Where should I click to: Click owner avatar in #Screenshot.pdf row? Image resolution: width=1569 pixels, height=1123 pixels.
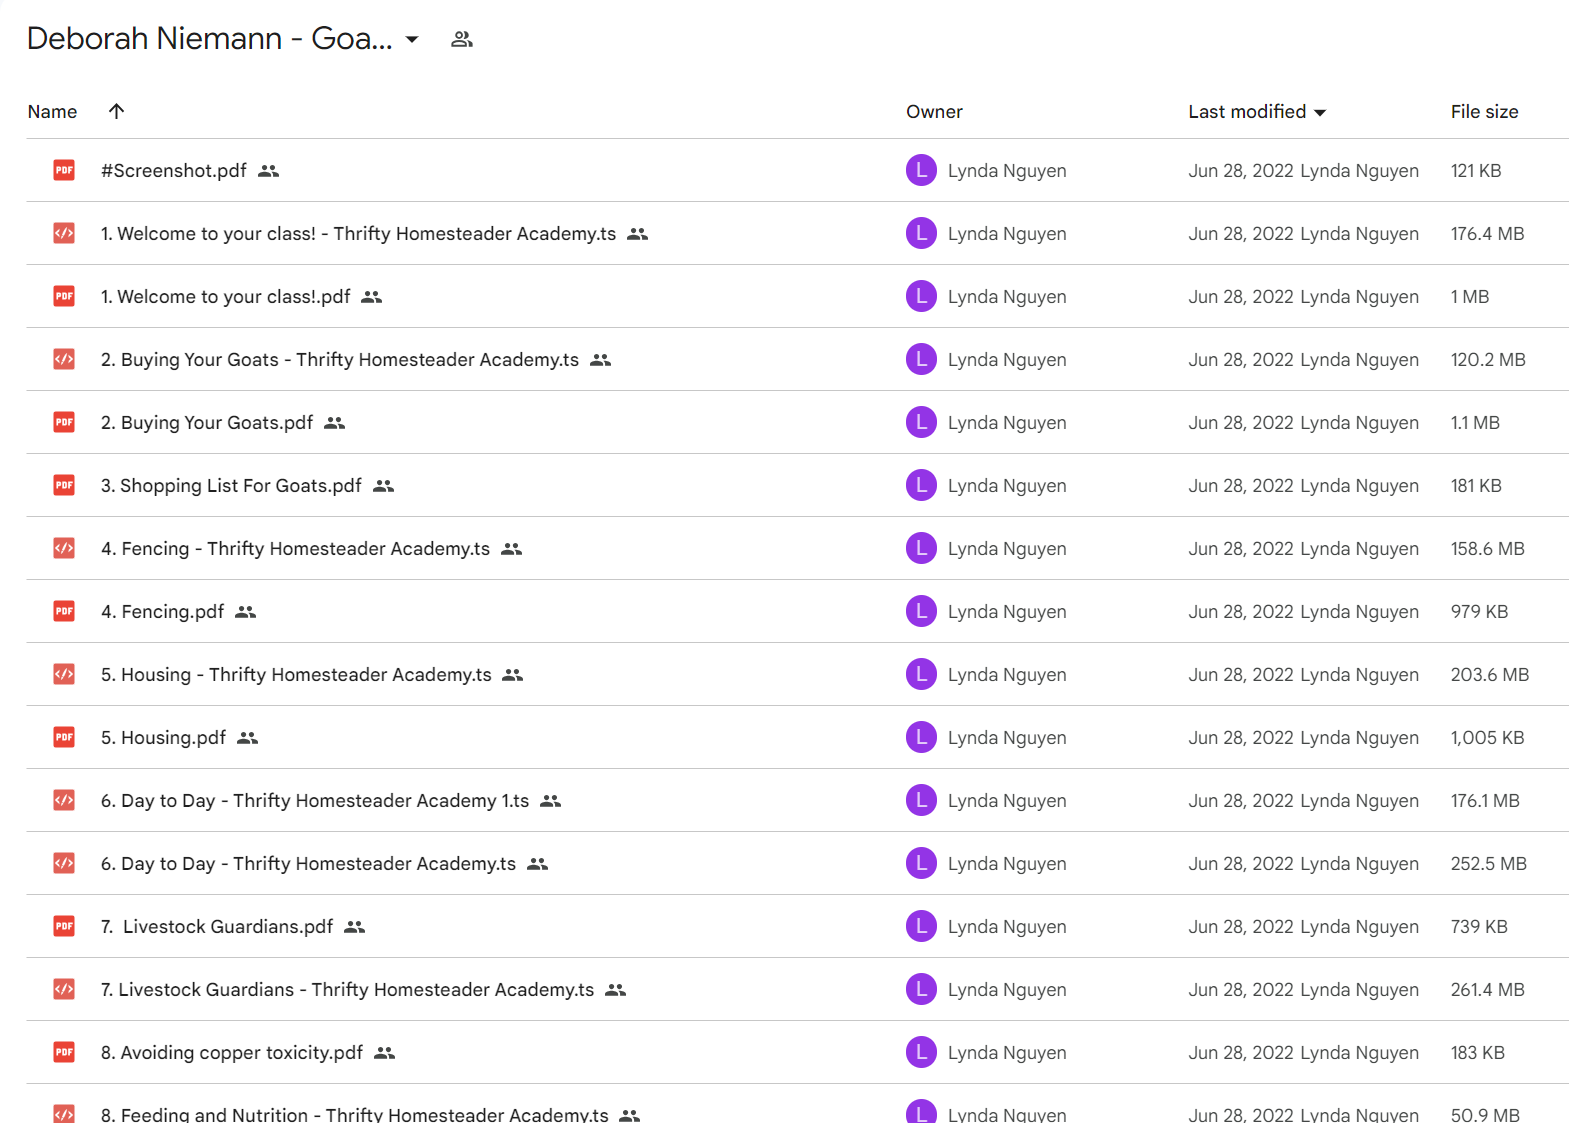(x=921, y=170)
